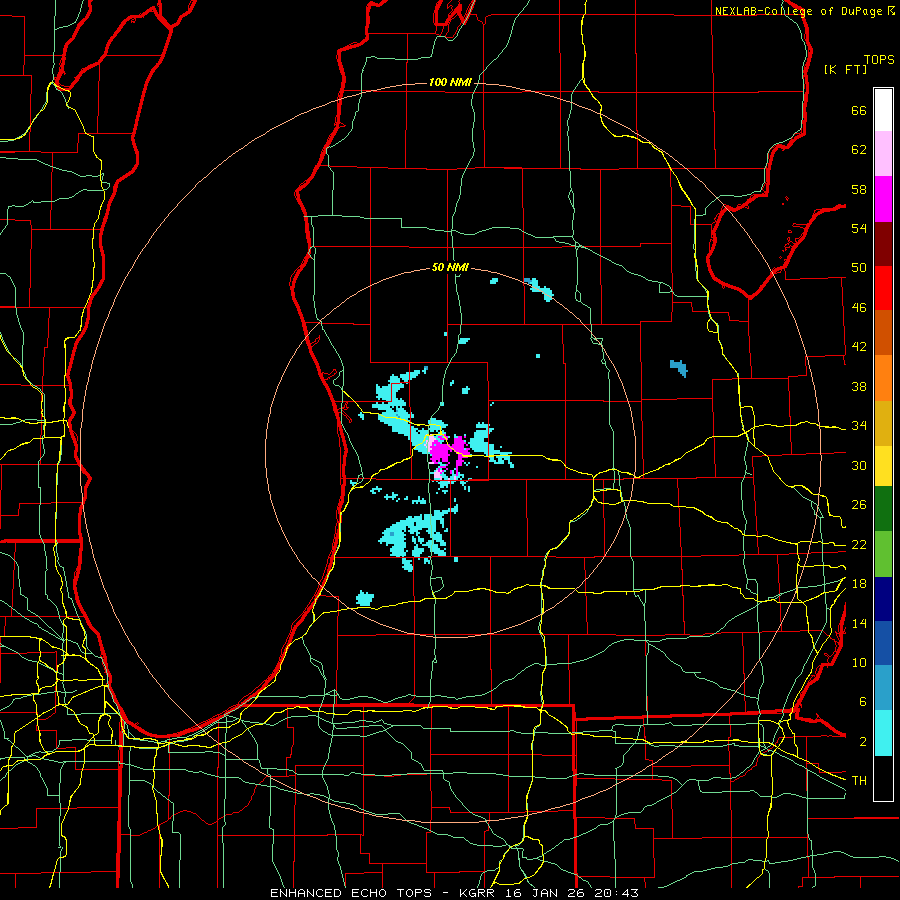900x900 pixels.
Task: Click the '50' legend value
Action: click(859, 268)
